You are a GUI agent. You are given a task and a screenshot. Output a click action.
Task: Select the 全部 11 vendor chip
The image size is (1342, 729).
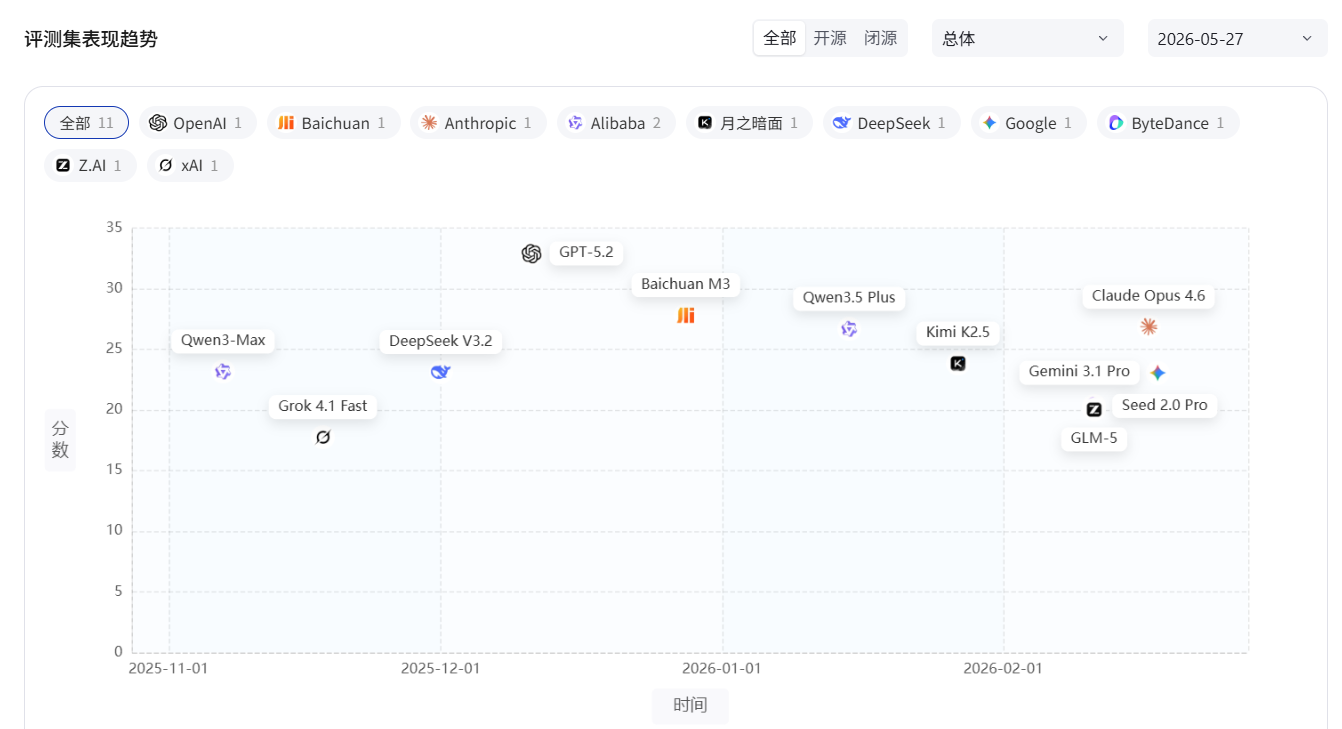[86, 123]
